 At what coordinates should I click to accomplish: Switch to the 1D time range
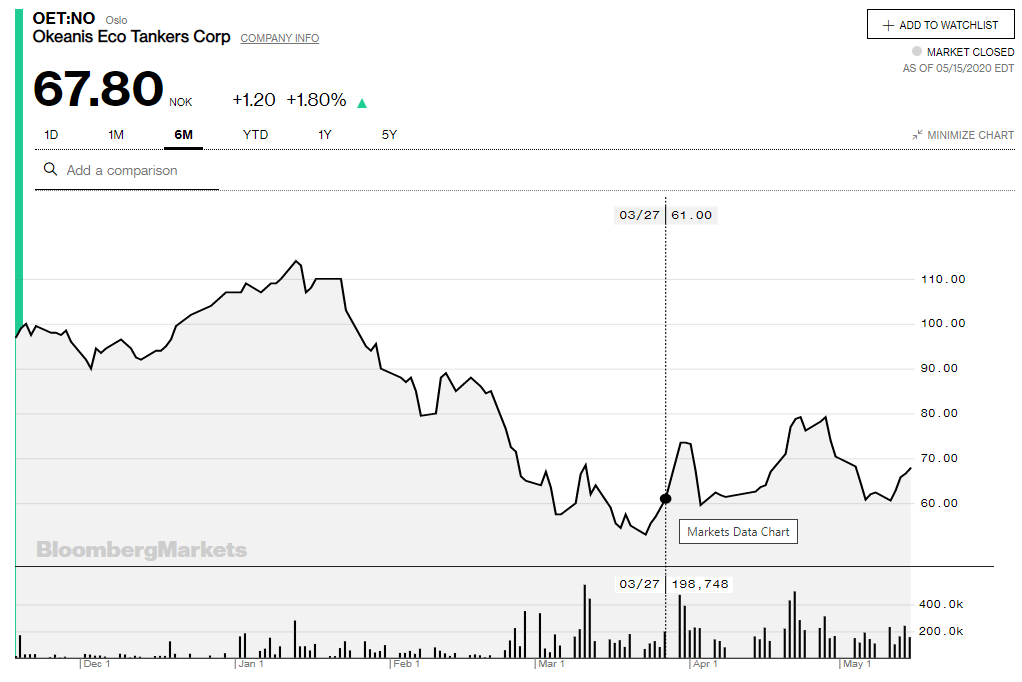click(x=51, y=134)
